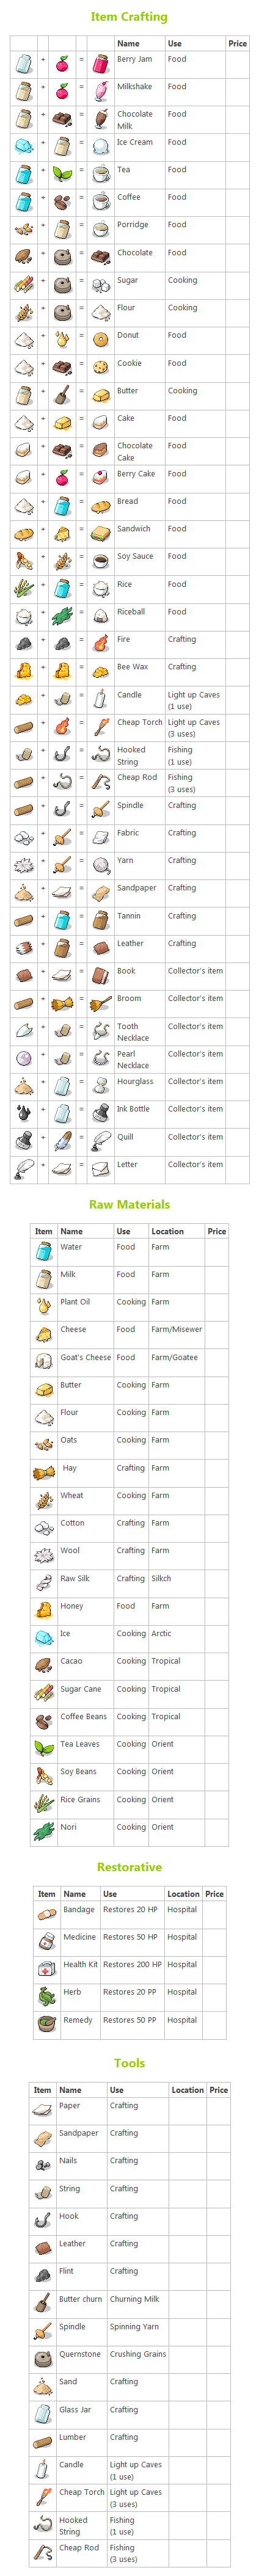Click the Raw Materials section heading
The image size is (259, 2576).
(129, 1204)
